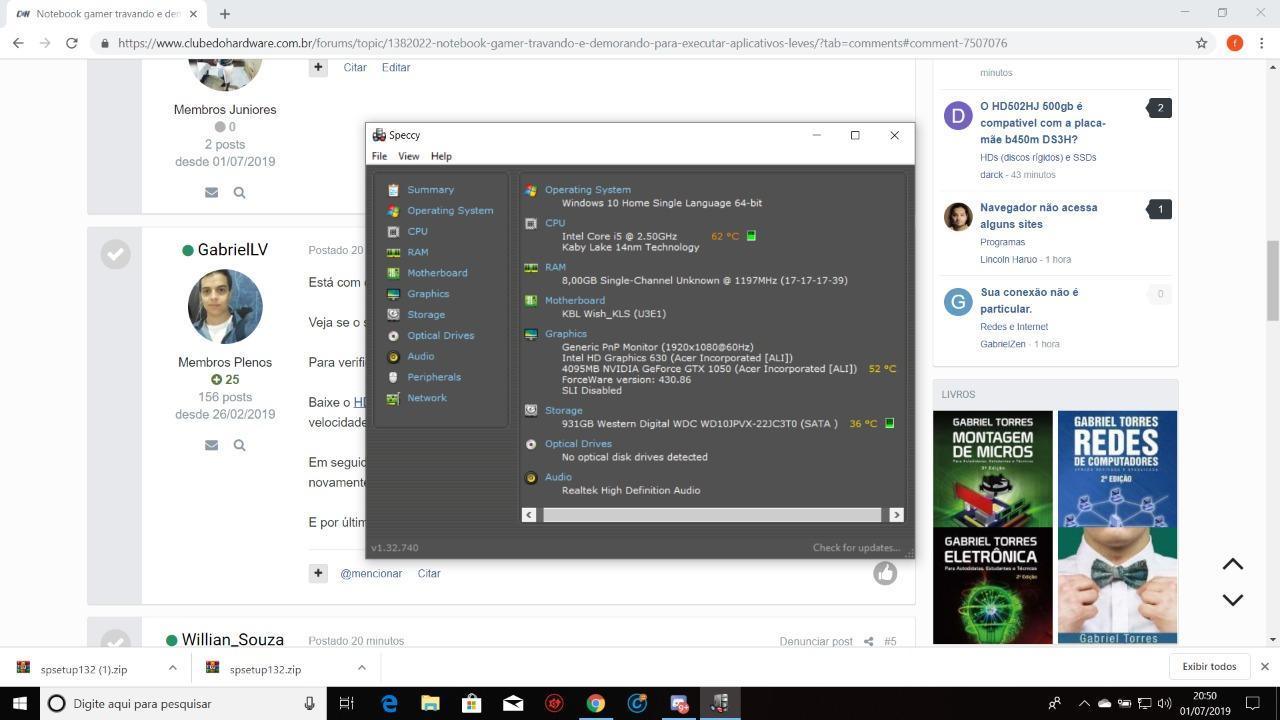The image size is (1280, 720).
Task: Open HD502HJ 500gb topic link
Action: coord(1043,123)
